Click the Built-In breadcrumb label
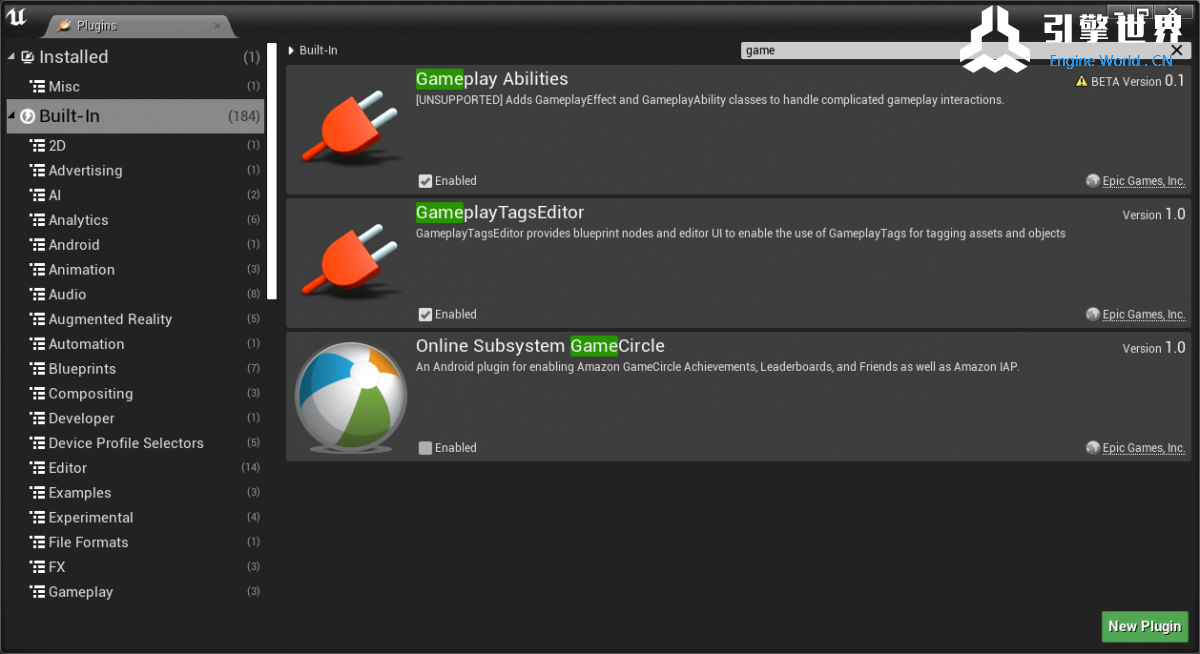1200x654 pixels. (318, 50)
